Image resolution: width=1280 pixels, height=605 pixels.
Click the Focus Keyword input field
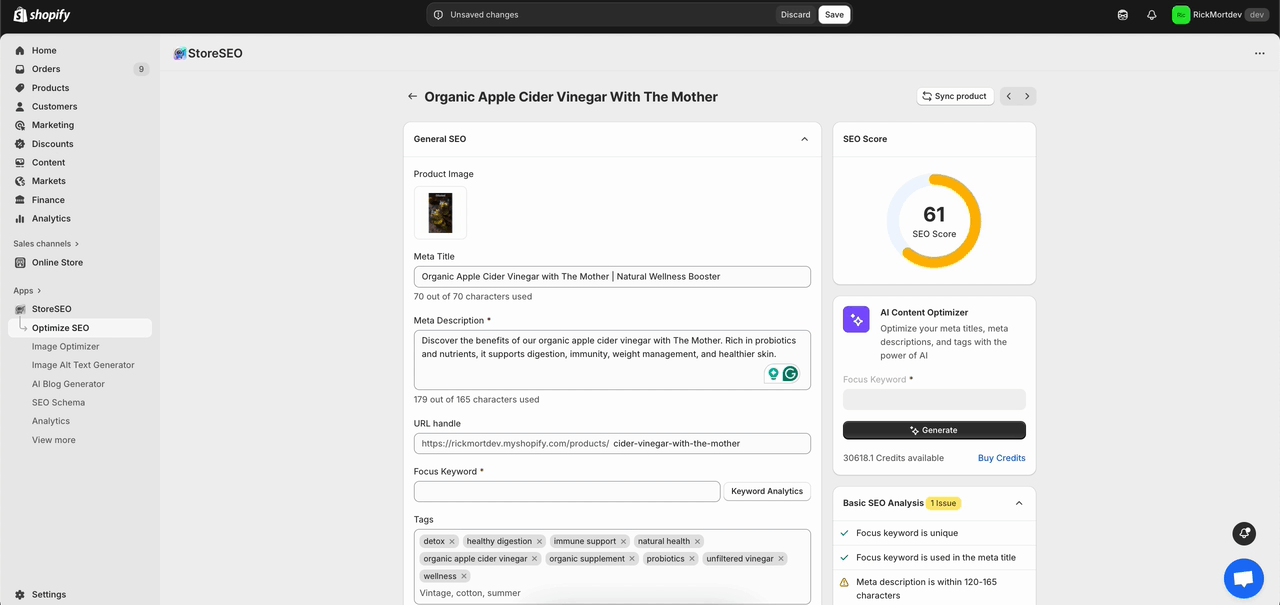click(567, 491)
